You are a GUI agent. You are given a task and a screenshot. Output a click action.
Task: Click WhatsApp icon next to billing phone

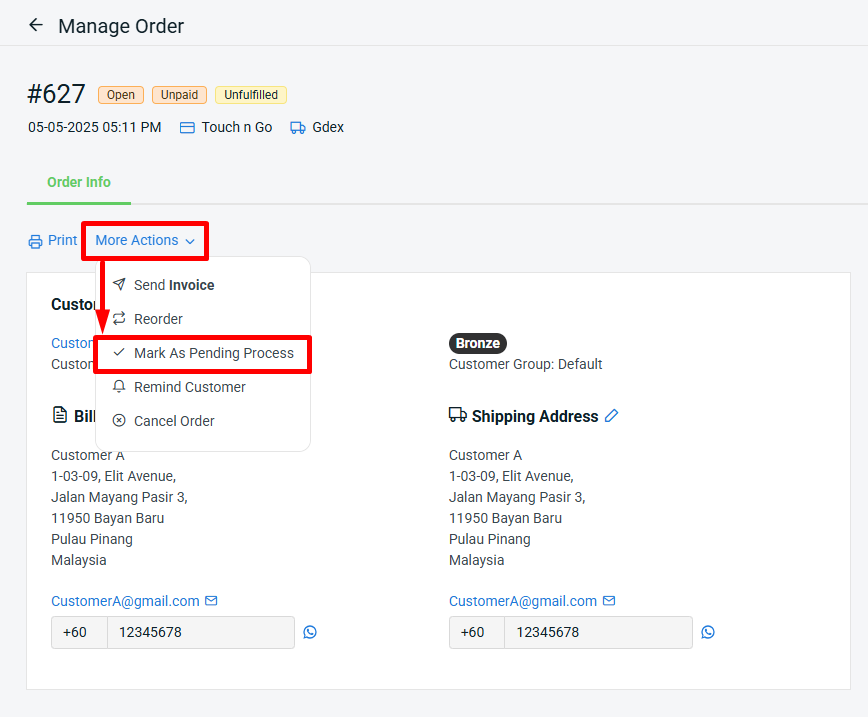click(x=310, y=632)
